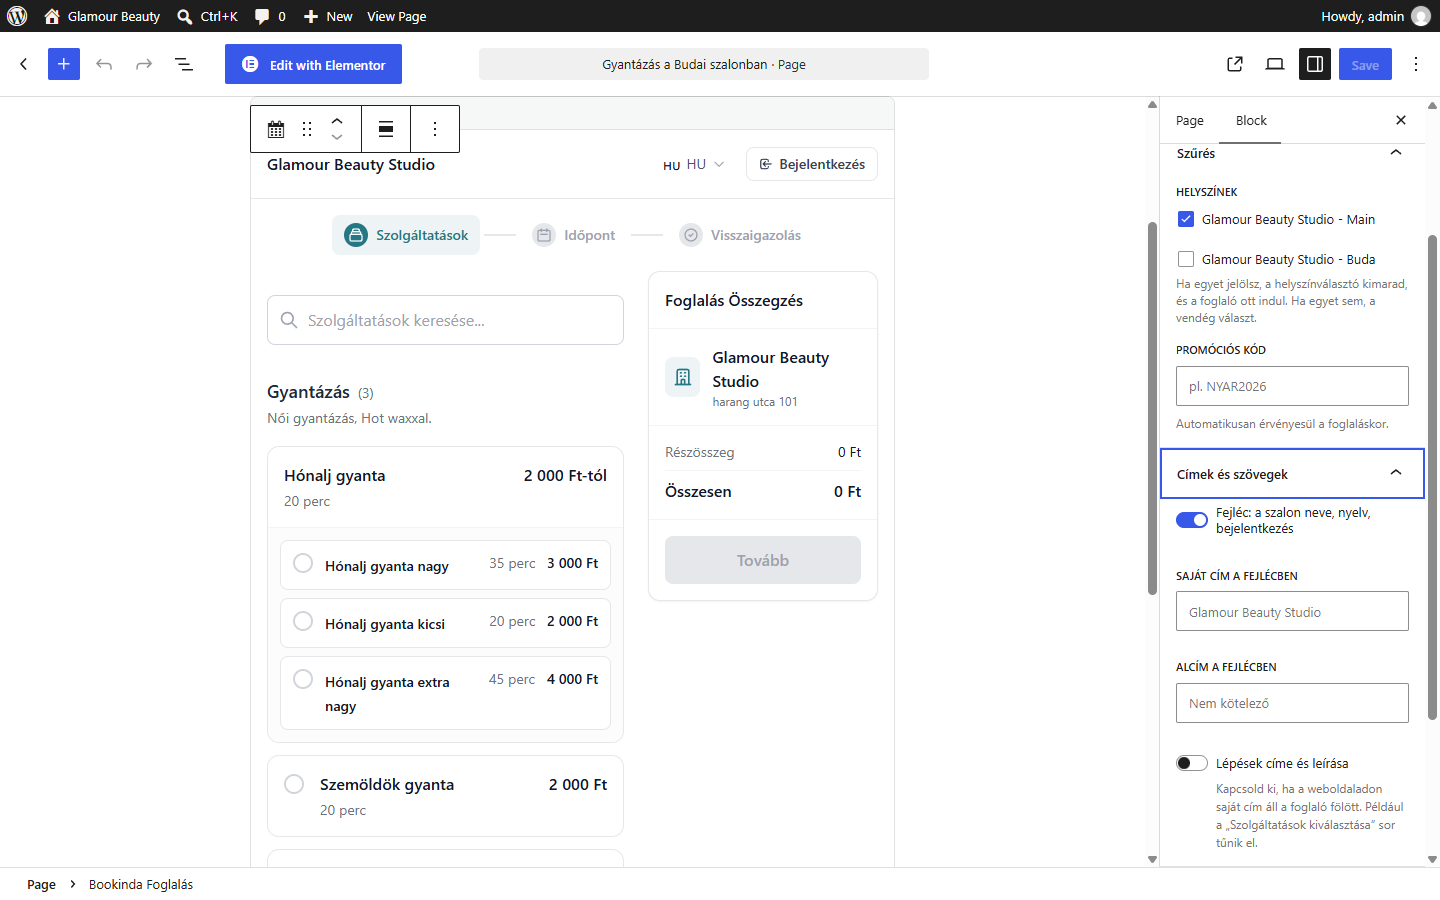Enable the Lépések címe és leírása toggle
This screenshot has height=900, width=1440.
(1192, 763)
